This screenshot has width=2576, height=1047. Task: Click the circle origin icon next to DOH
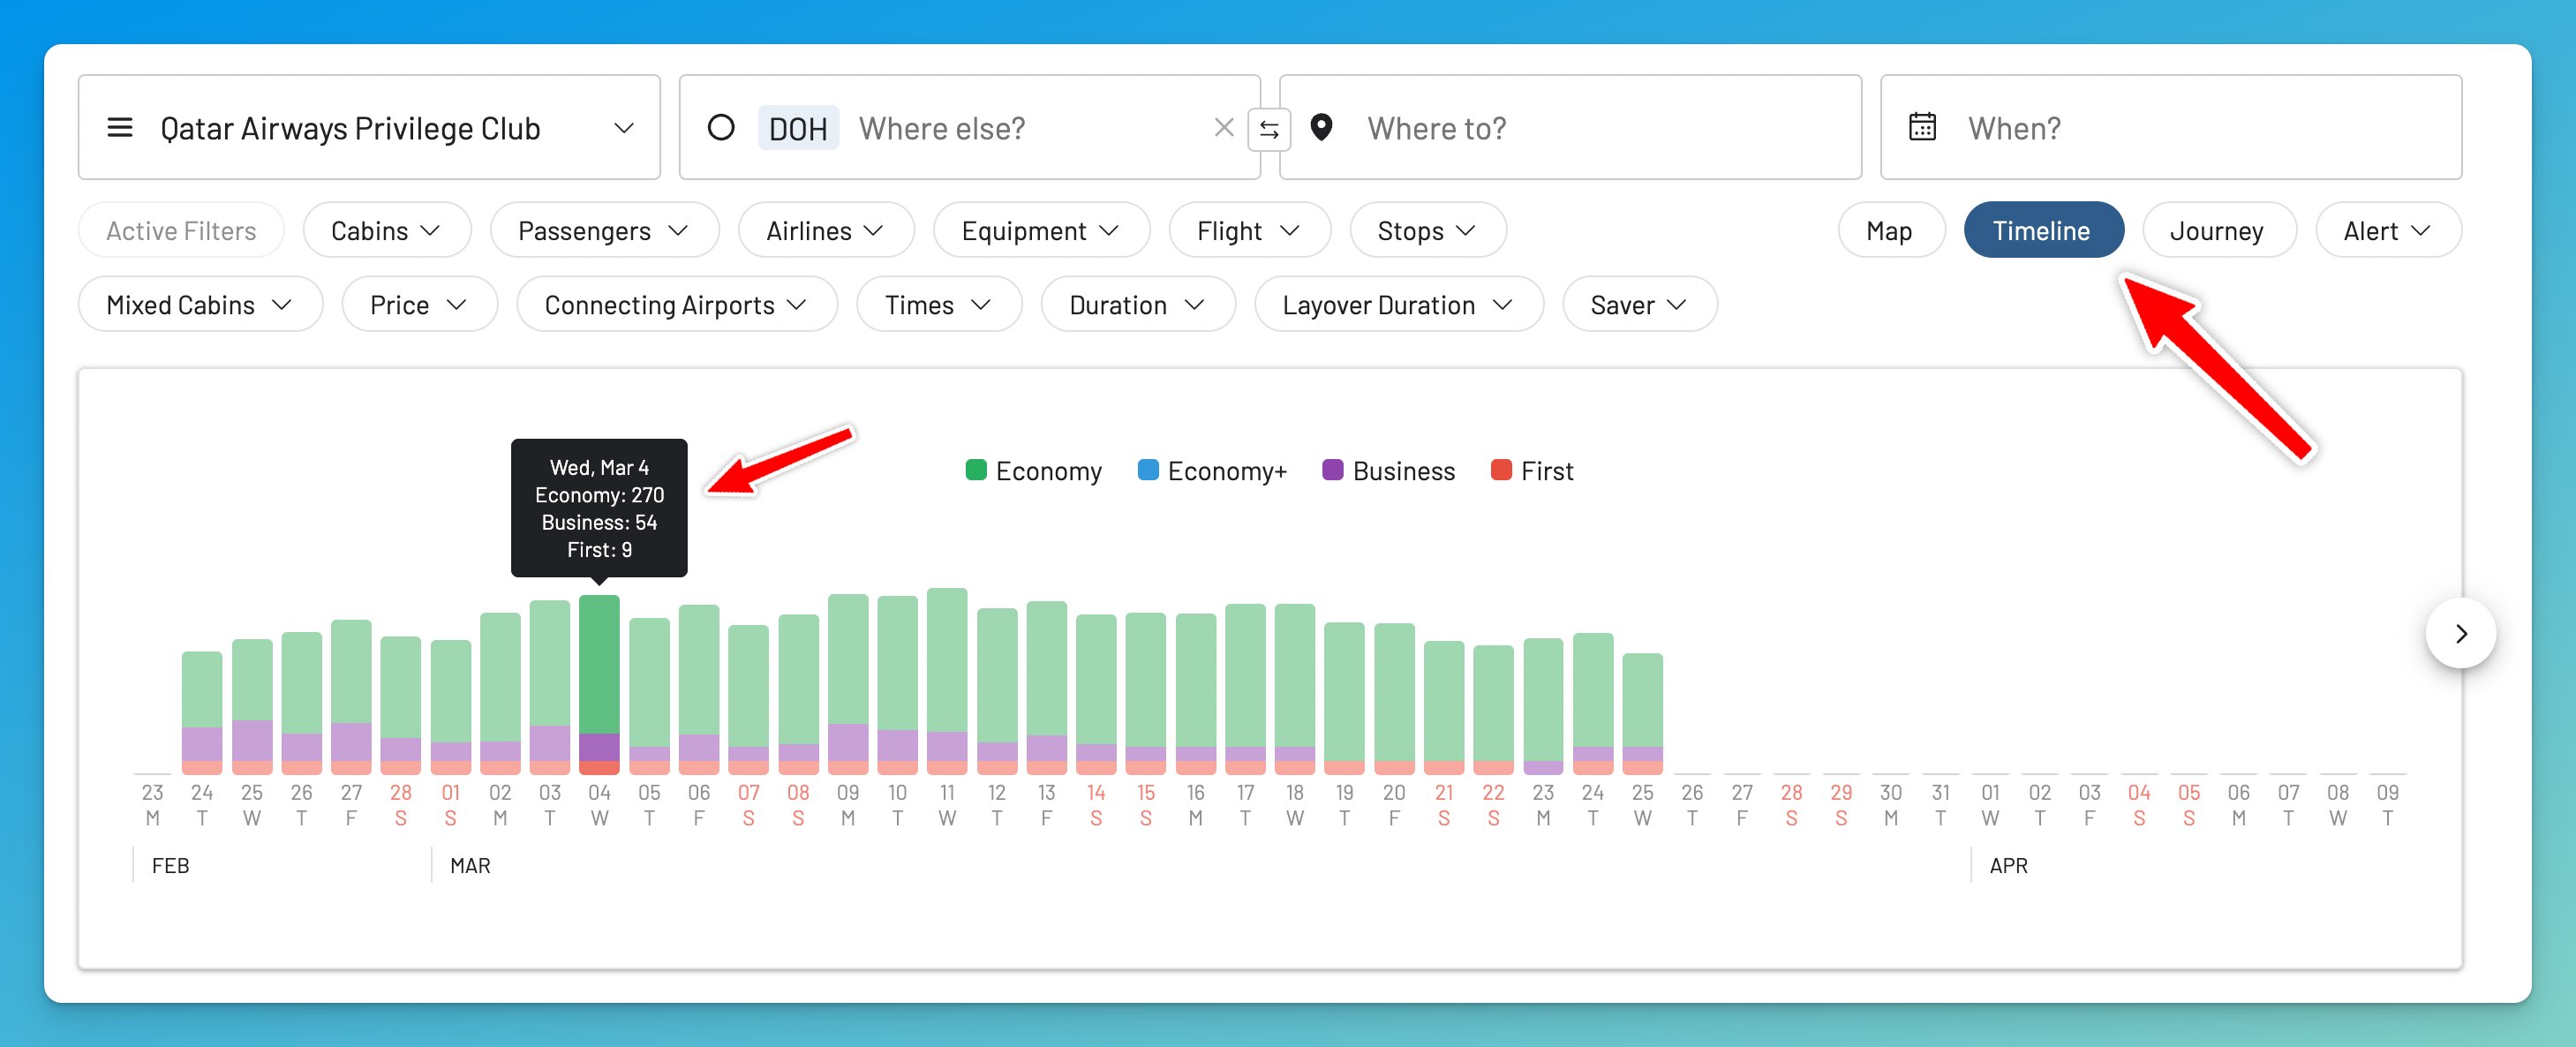pyautogui.click(x=721, y=128)
